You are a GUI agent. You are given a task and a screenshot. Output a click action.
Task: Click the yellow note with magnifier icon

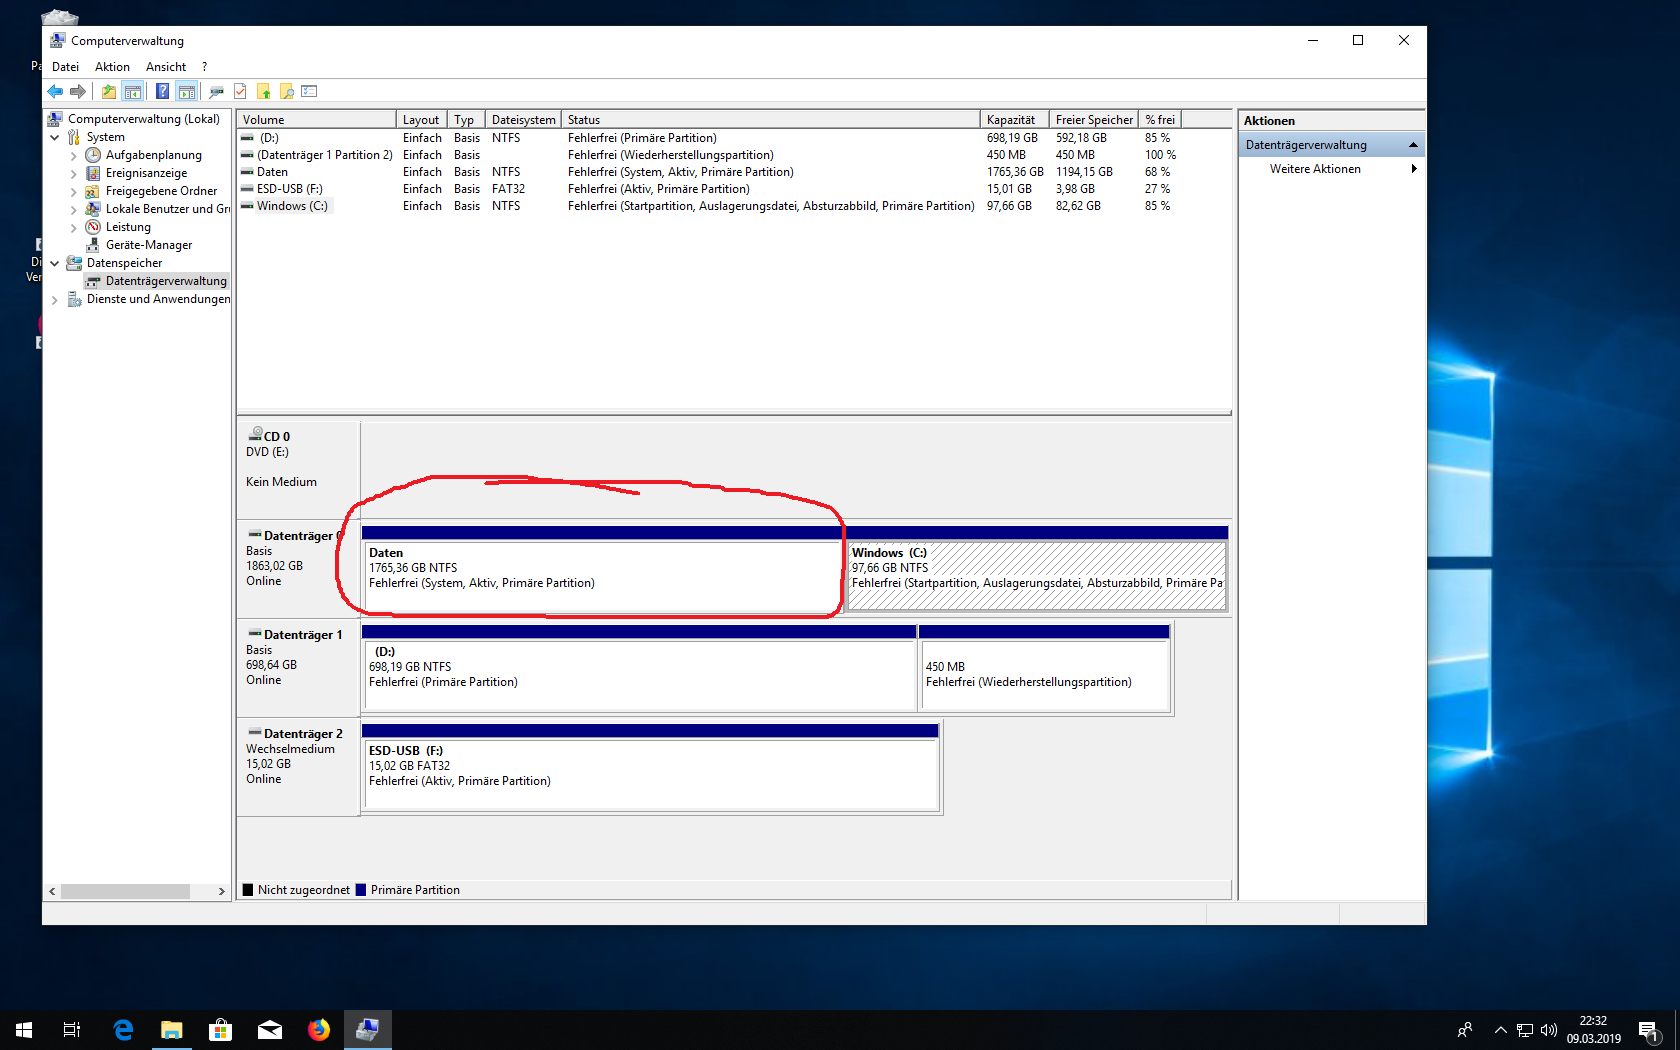[287, 91]
